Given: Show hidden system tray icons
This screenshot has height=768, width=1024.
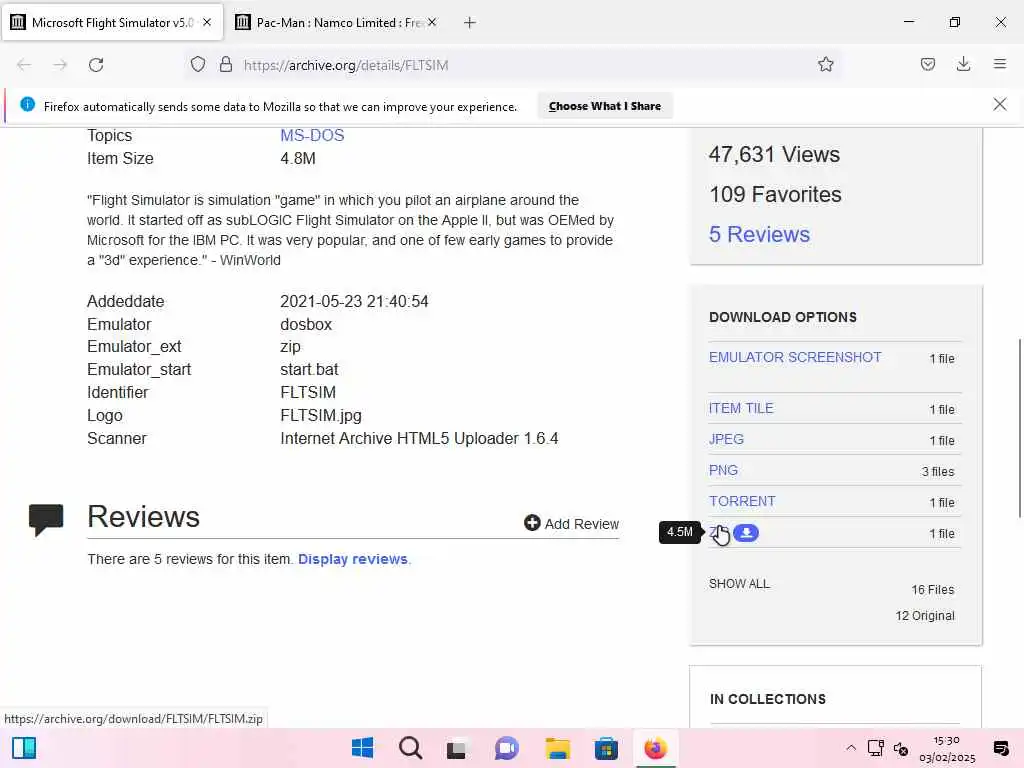Looking at the screenshot, I should point(851,748).
